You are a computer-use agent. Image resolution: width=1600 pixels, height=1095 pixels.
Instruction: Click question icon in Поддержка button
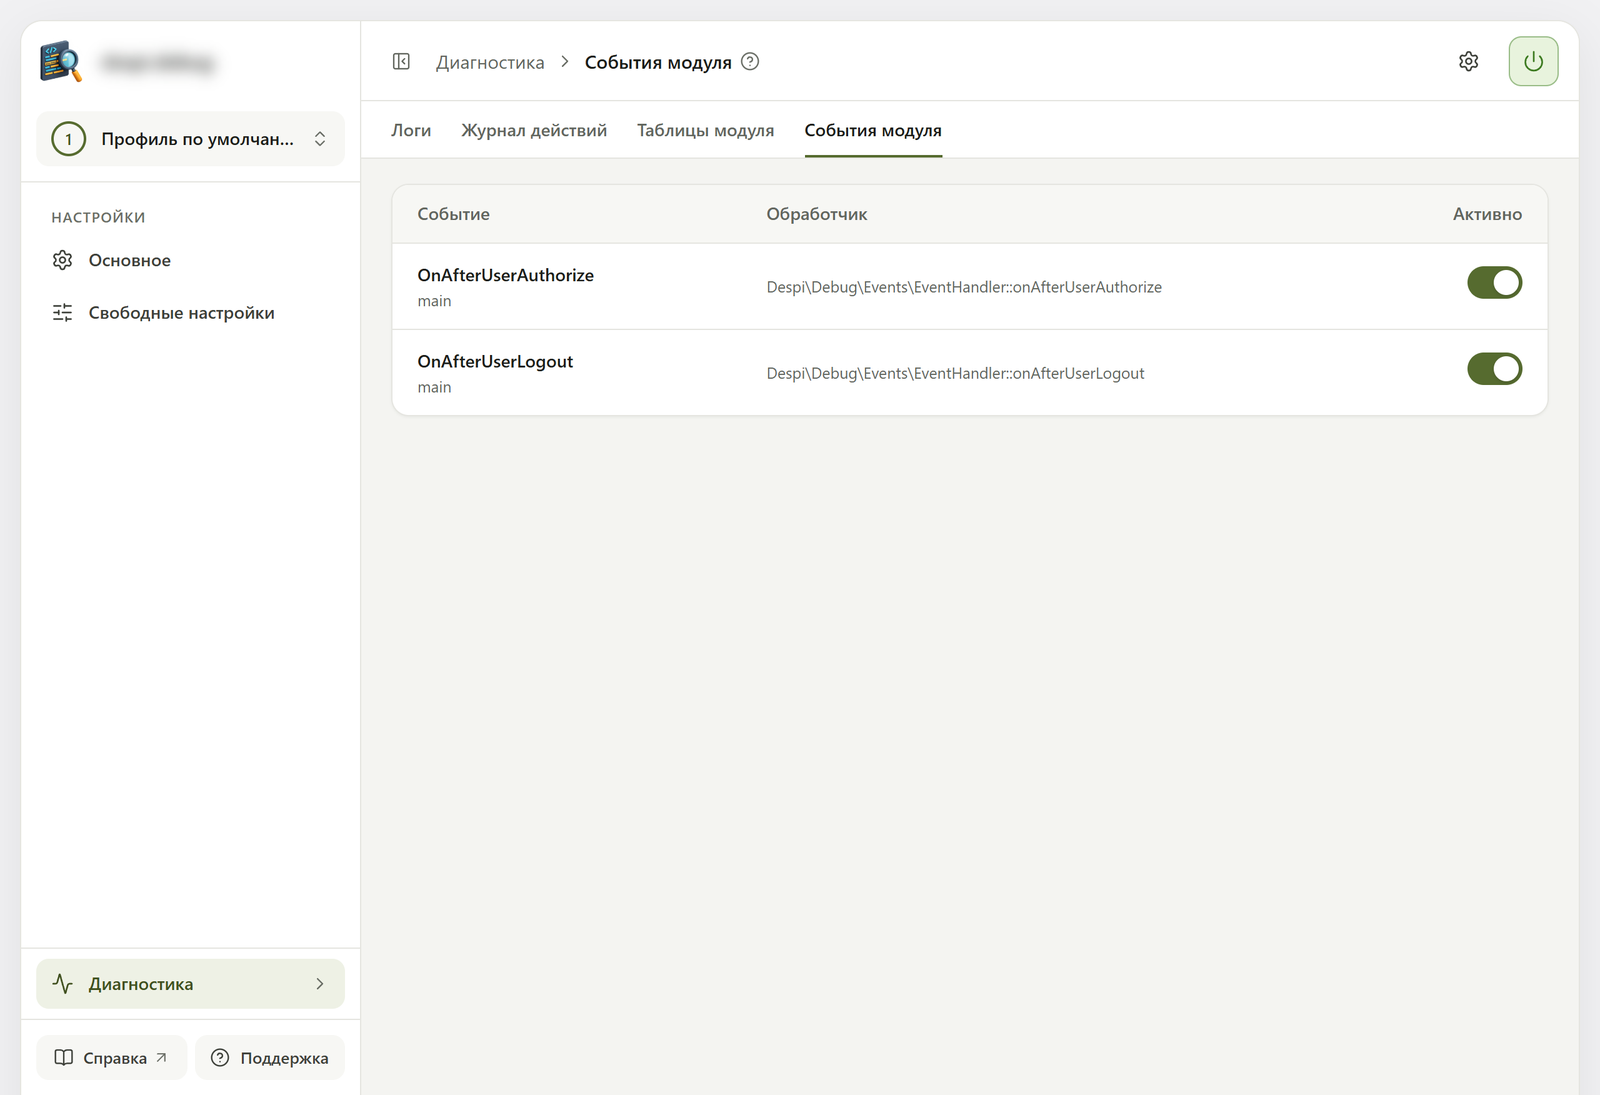click(220, 1058)
